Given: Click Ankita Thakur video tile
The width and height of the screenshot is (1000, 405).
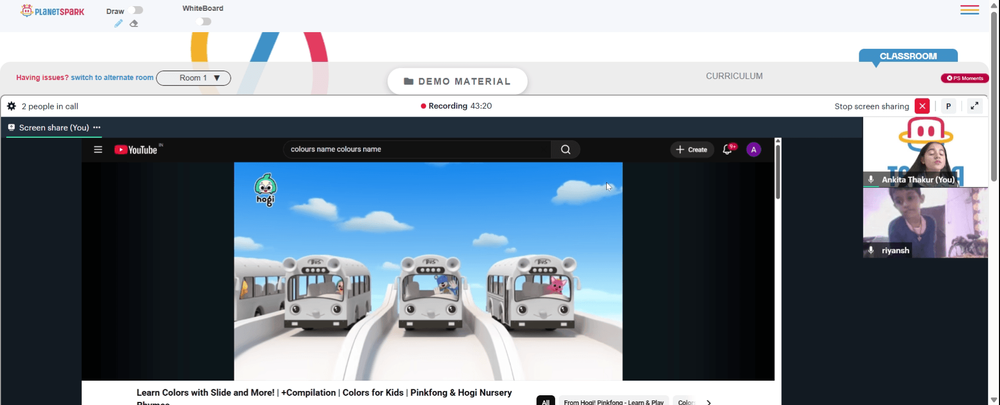Looking at the screenshot, I should click(x=925, y=152).
